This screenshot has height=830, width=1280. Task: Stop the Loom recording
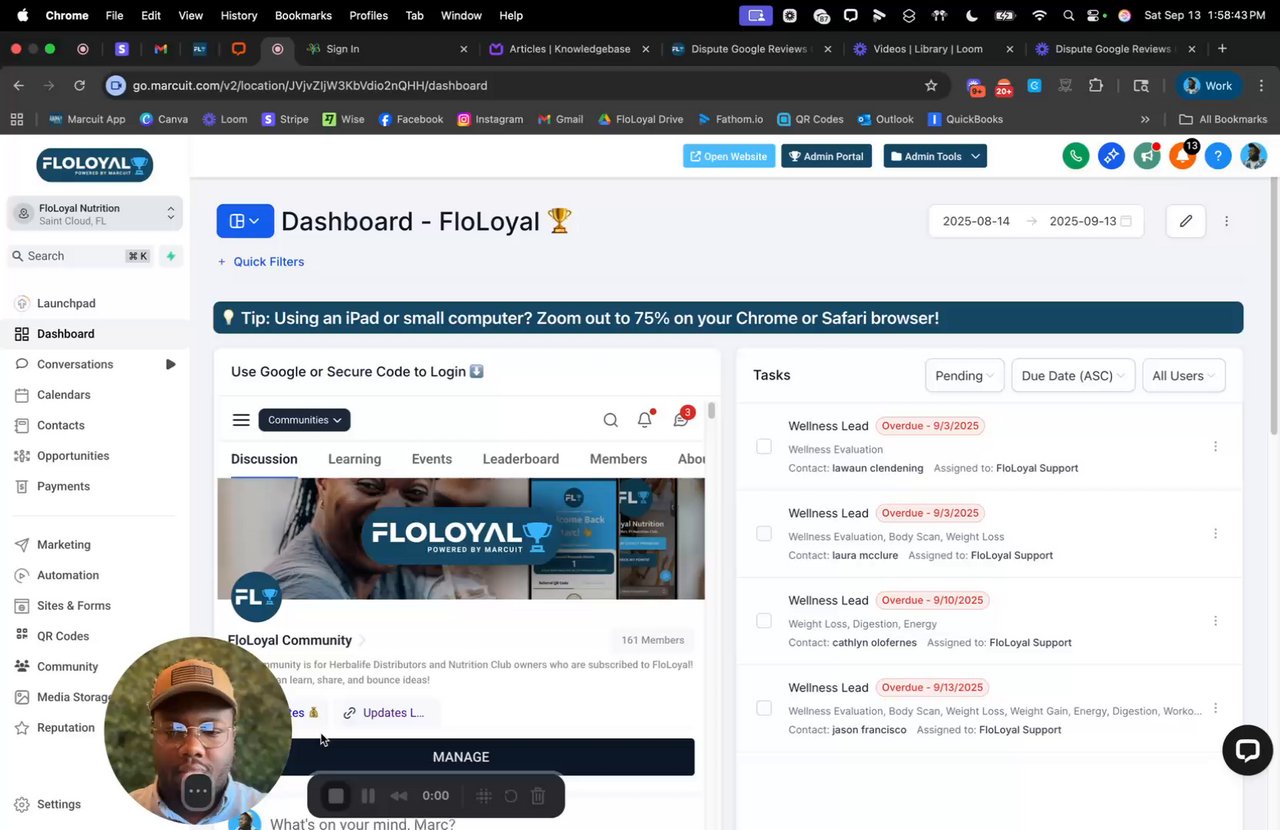[336, 796]
